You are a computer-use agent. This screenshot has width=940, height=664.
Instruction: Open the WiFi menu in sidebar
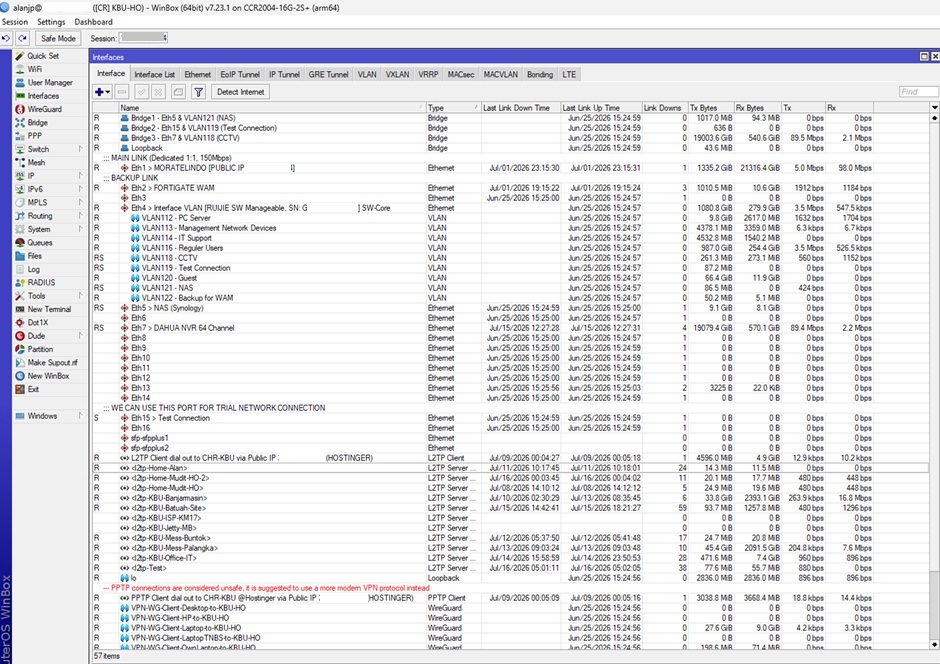pyautogui.click(x=34, y=69)
